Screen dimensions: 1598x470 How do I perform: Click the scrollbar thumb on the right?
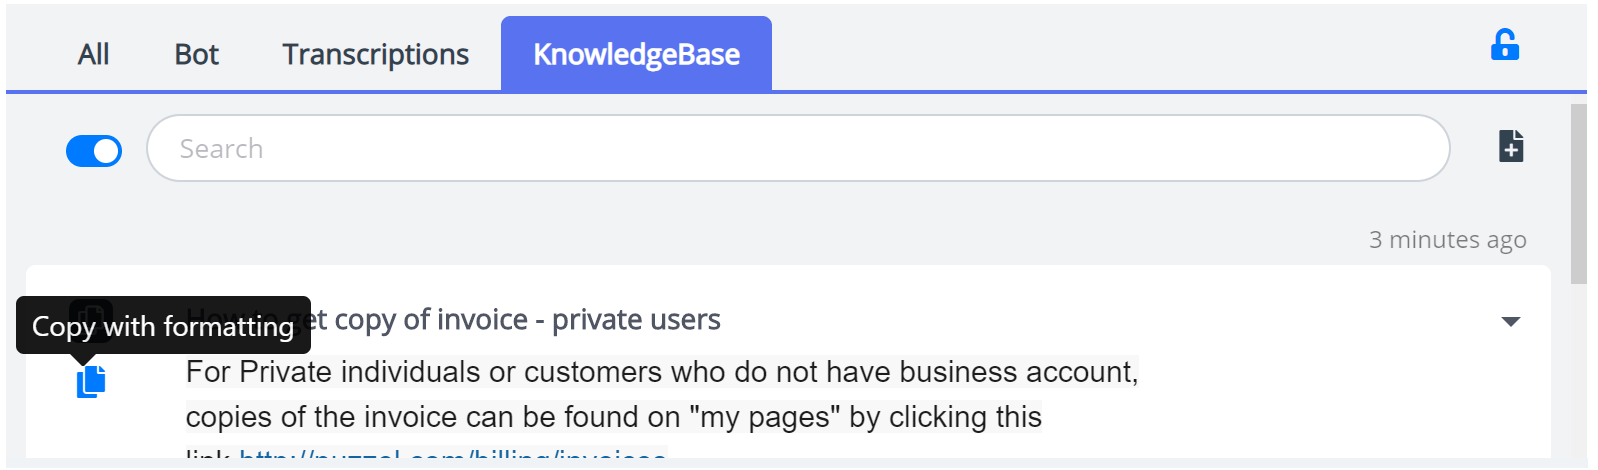[1578, 193]
